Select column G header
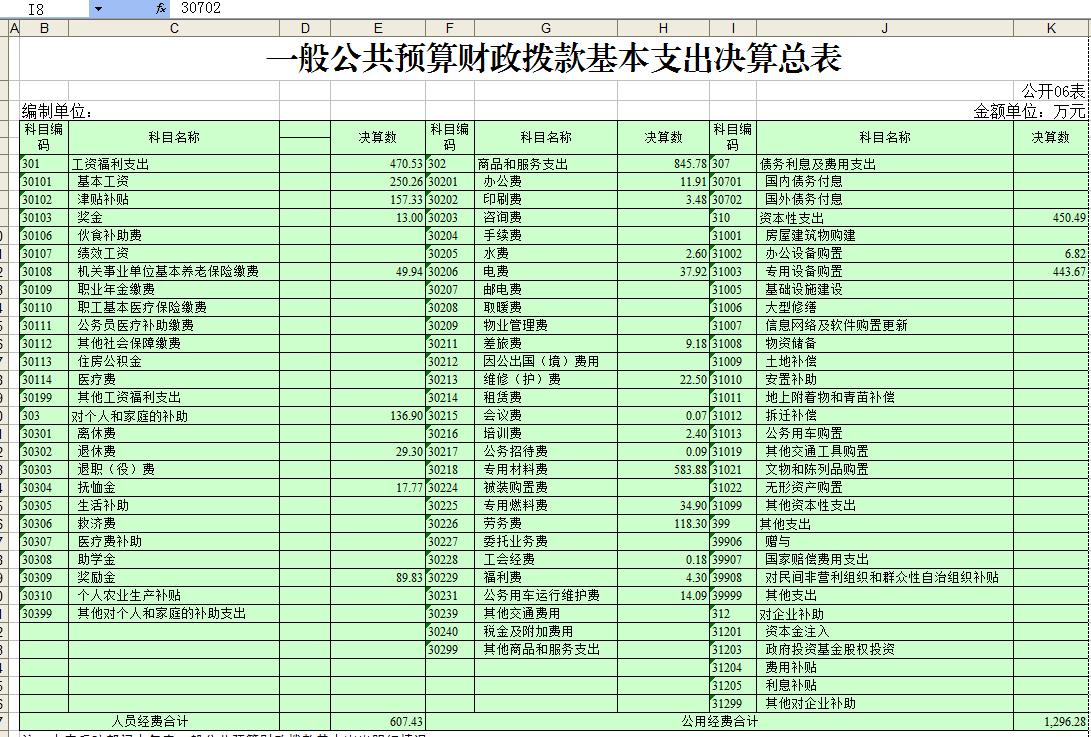This screenshot has width=1091, height=737. click(x=545, y=28)
